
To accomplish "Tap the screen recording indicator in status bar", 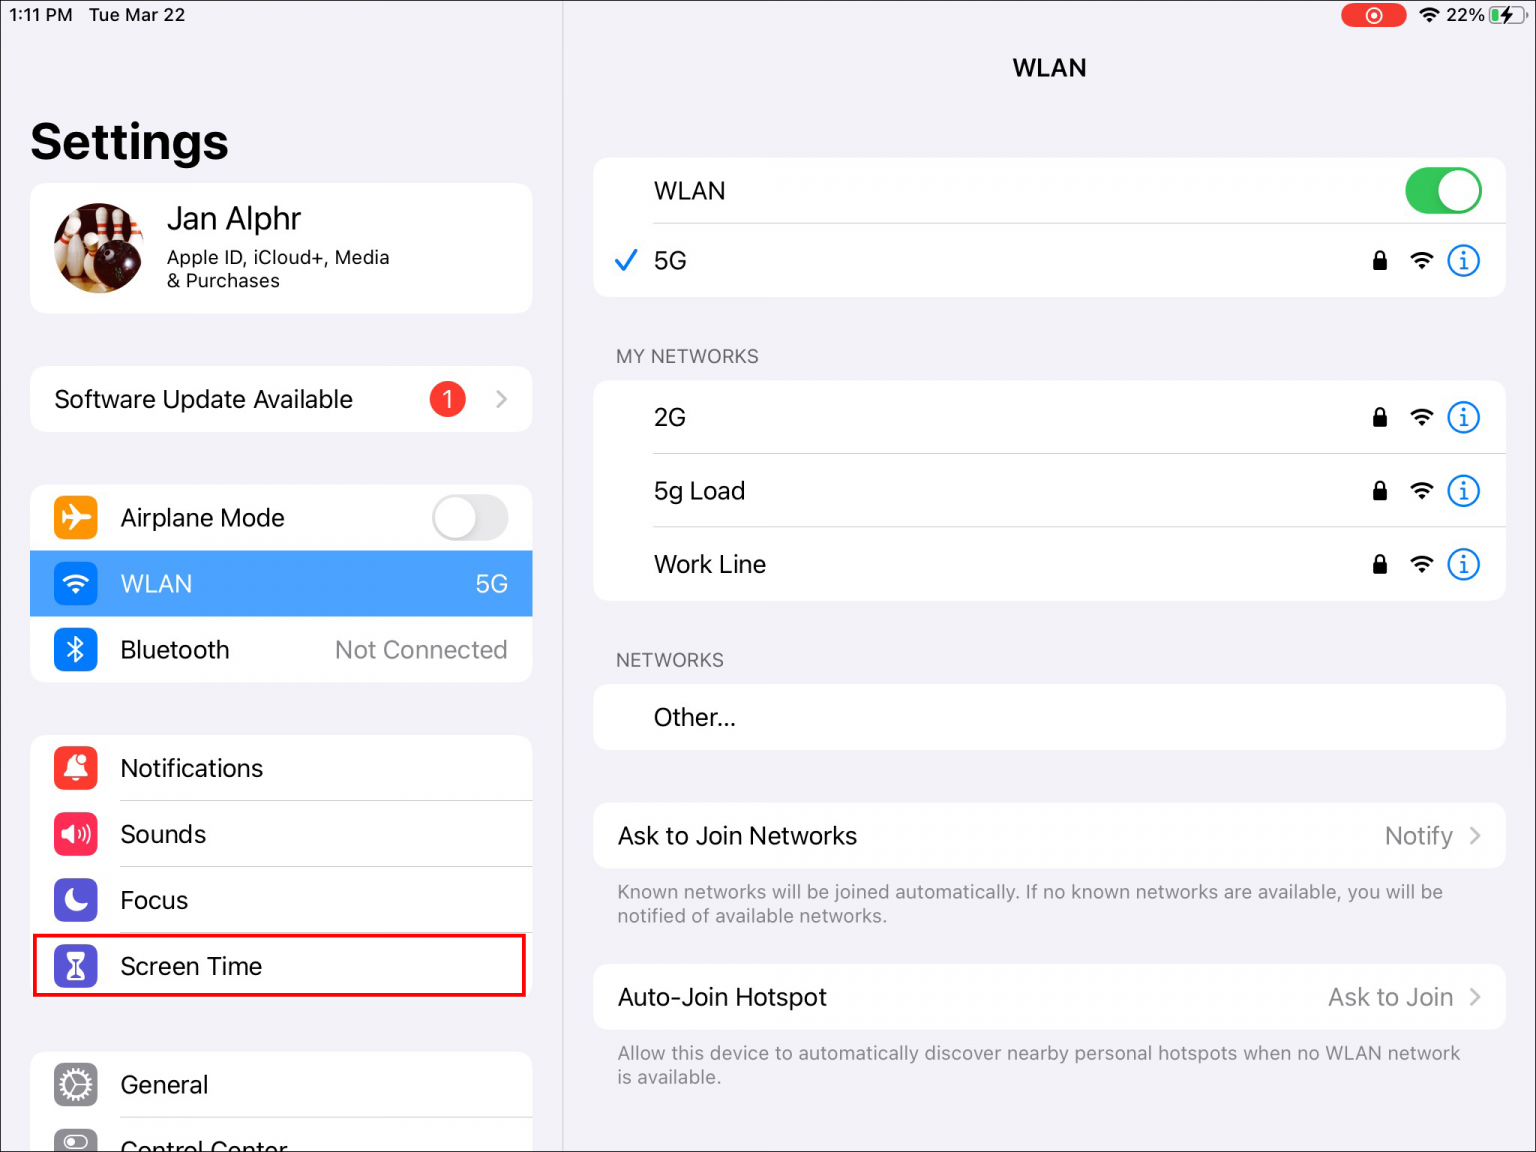I will click(x=1373, y=14).
